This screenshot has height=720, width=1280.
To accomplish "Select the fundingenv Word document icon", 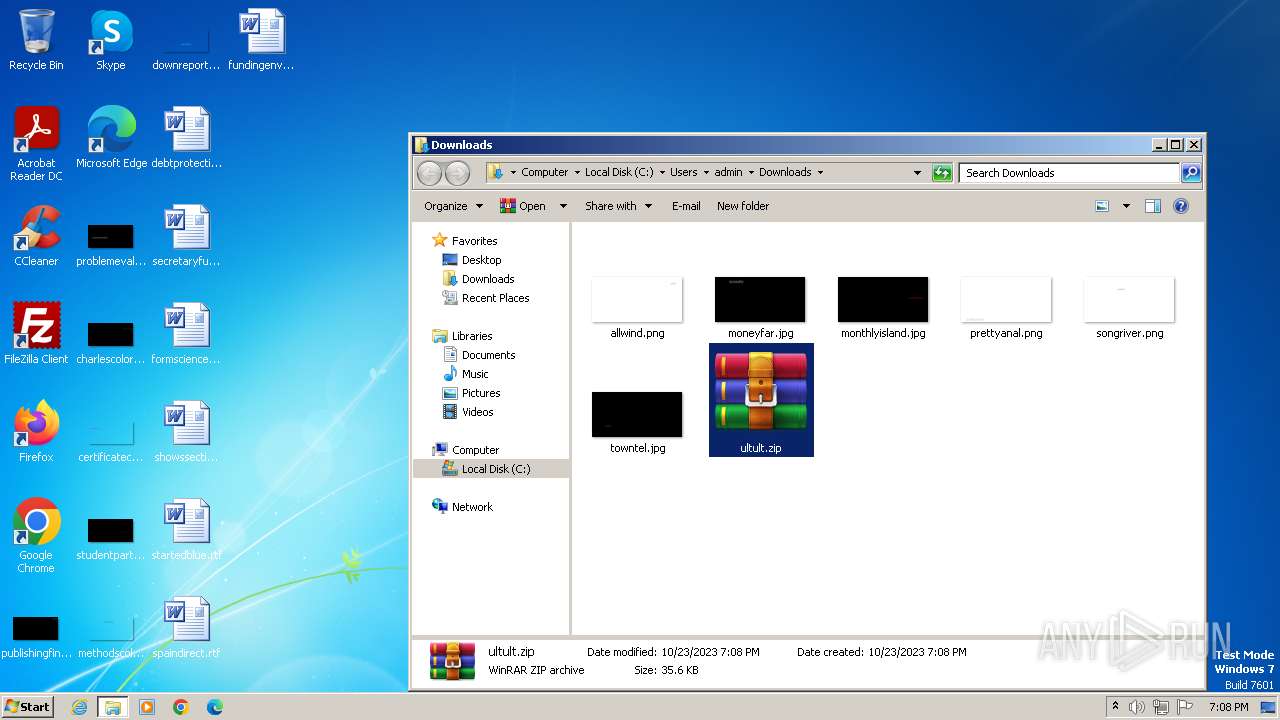I will pos(261,40).
